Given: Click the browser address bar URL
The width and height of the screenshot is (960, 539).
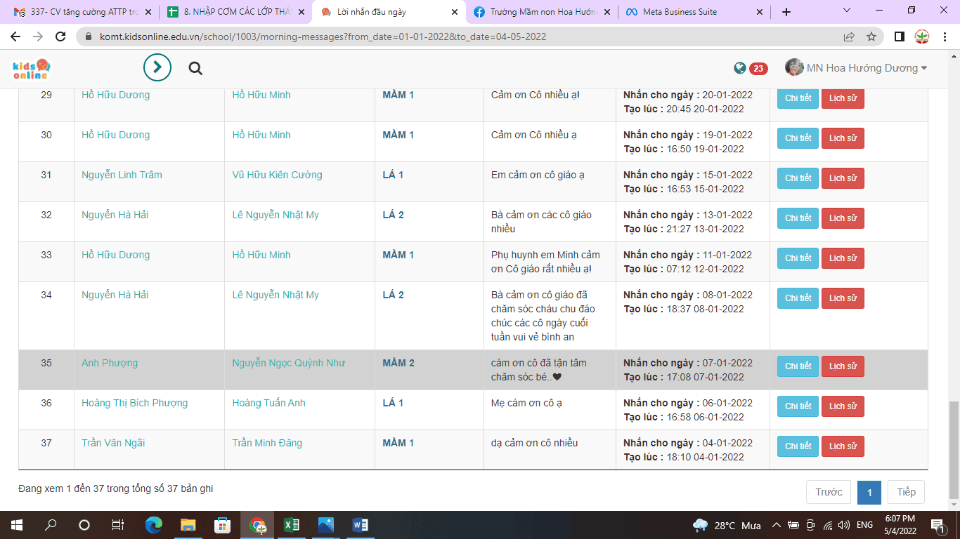Looking at the screenshot, I should 320,36.
